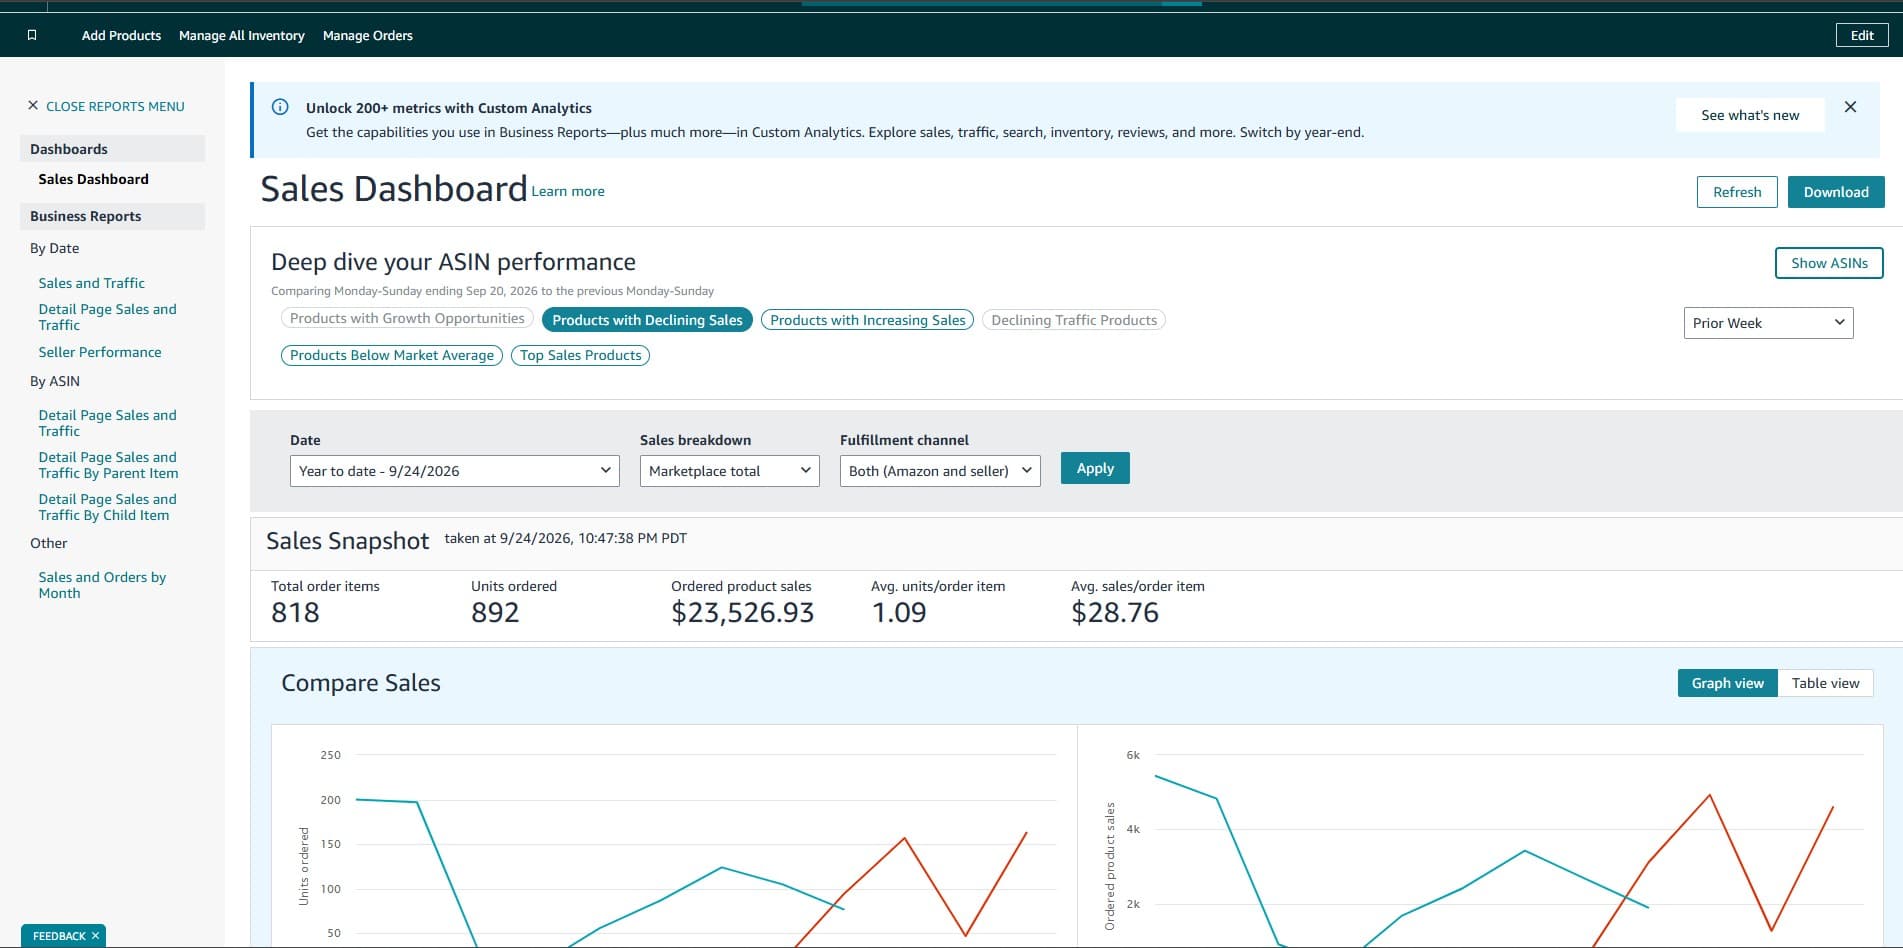Close the Custom Analytics banner

click(x=1850, y=107)
